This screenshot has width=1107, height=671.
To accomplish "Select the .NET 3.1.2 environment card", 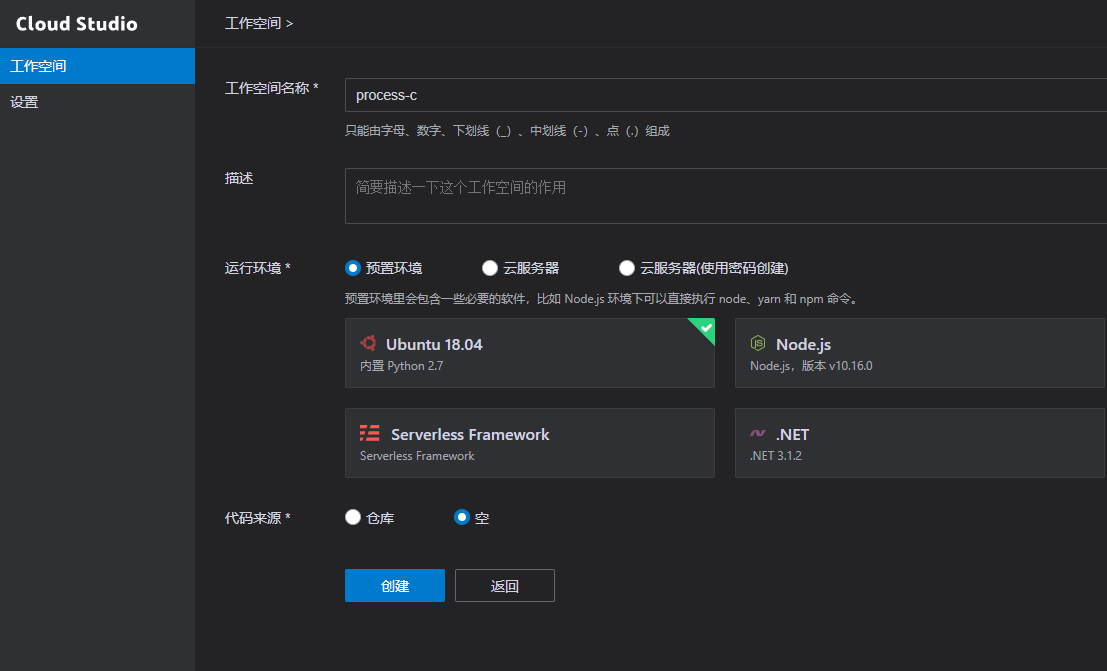I will click(919, 443).
